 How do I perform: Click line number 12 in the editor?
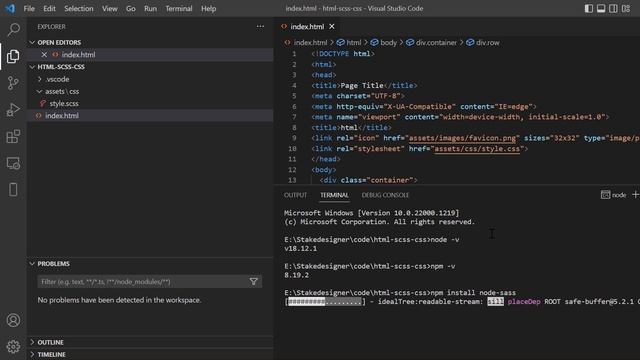[292, 170]
